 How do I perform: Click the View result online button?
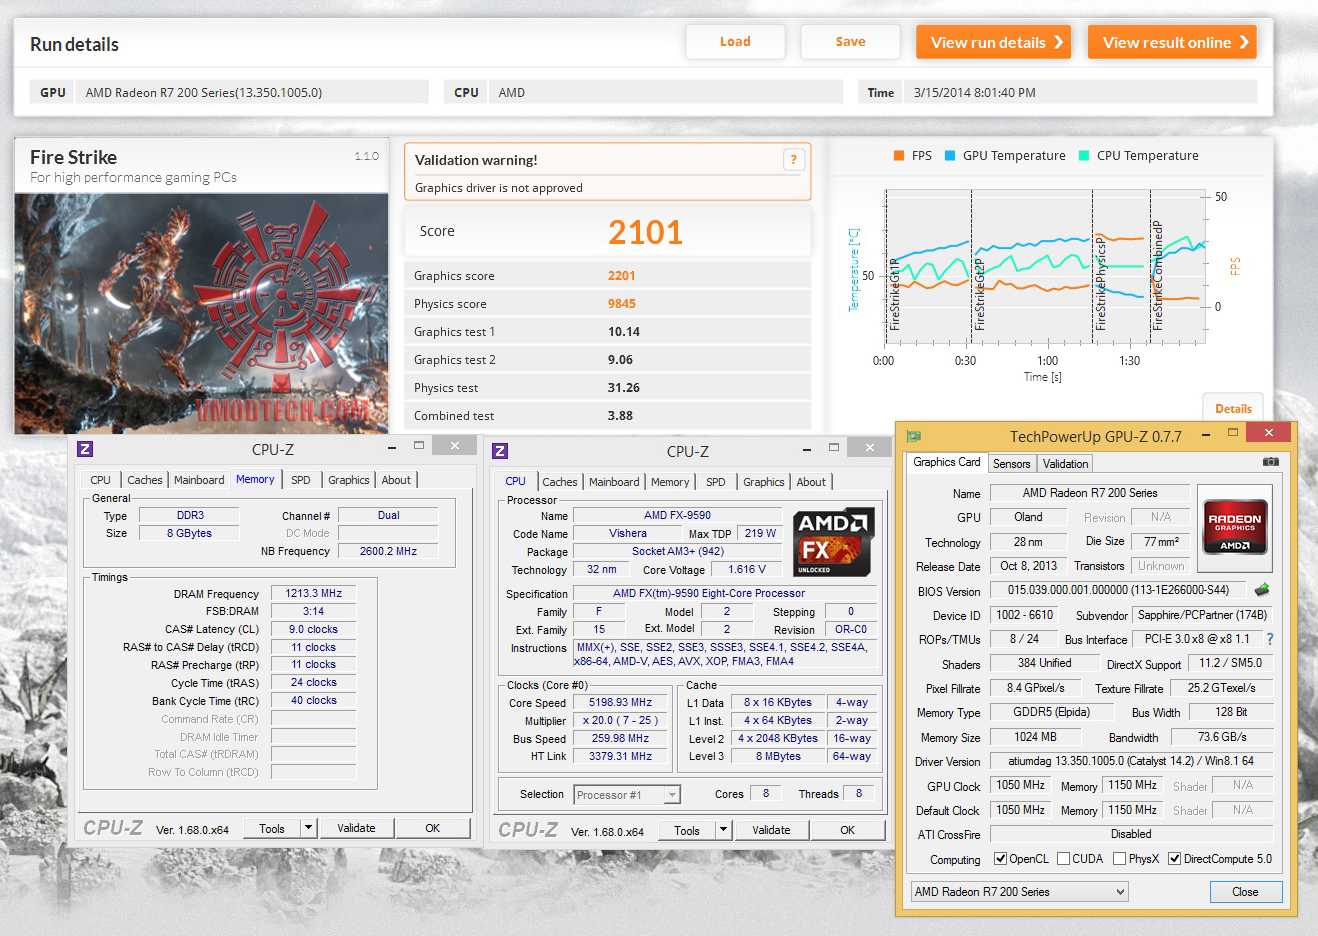coord(1172,42)
